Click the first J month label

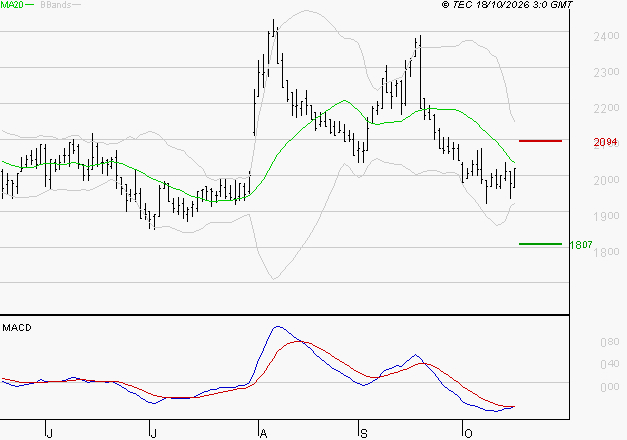pyautogui.click(x=50, y=434)
